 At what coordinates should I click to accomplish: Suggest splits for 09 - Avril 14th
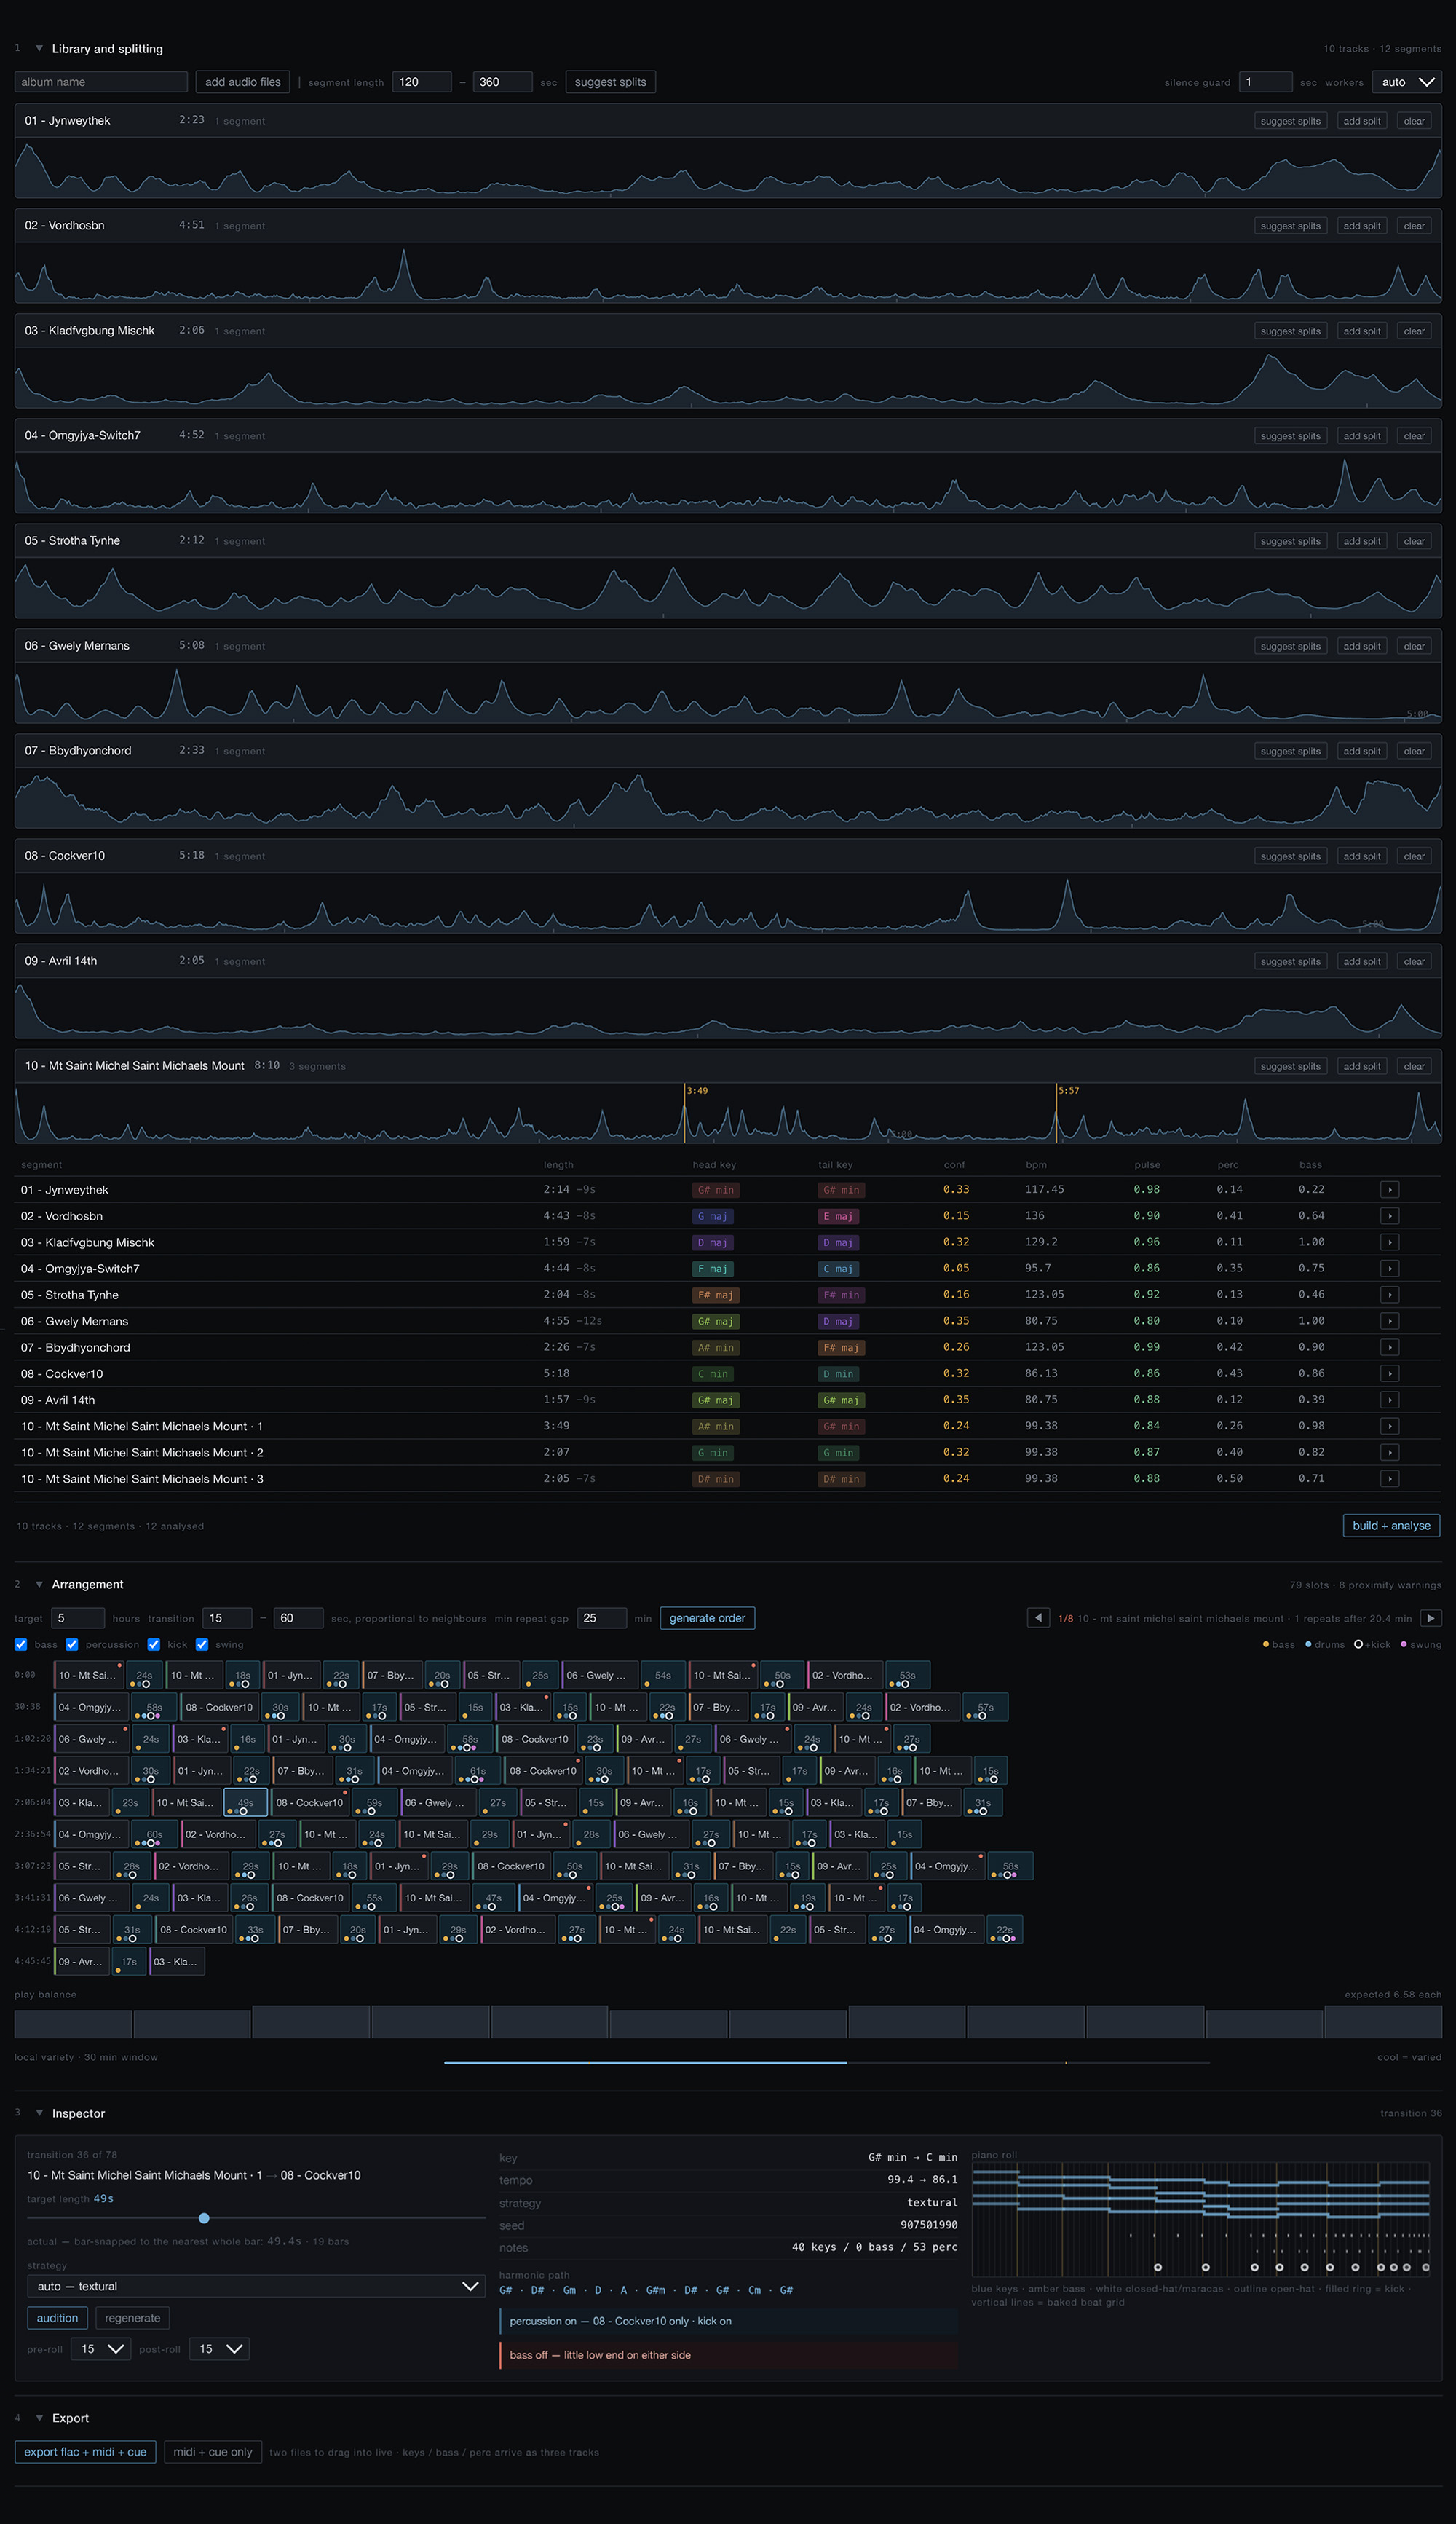point(1290,961)
